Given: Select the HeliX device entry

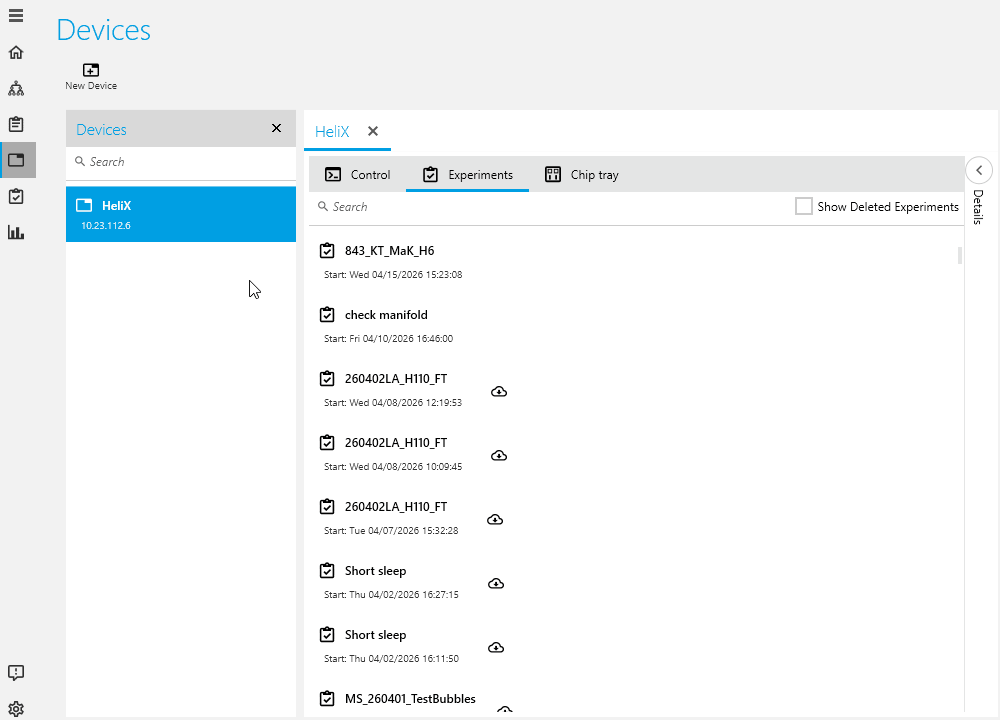Looking at the screenshot, I should point(180,214).
